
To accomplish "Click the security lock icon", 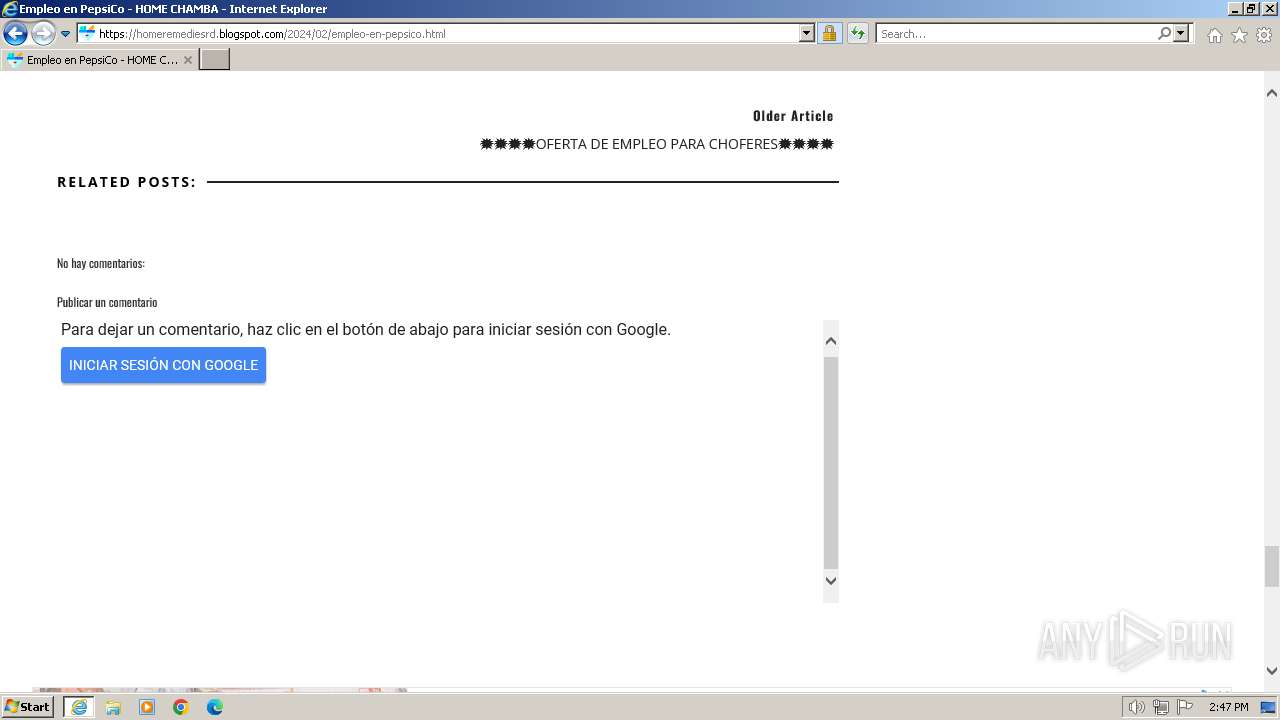I will (829, 33).
